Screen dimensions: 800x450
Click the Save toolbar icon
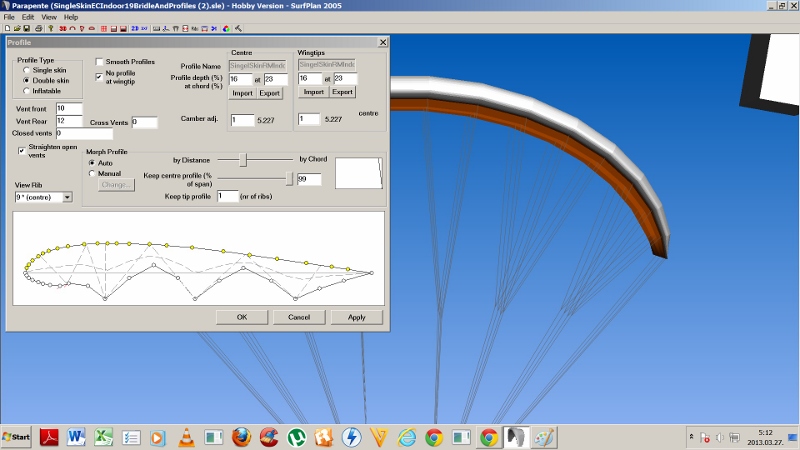[28, 28]
